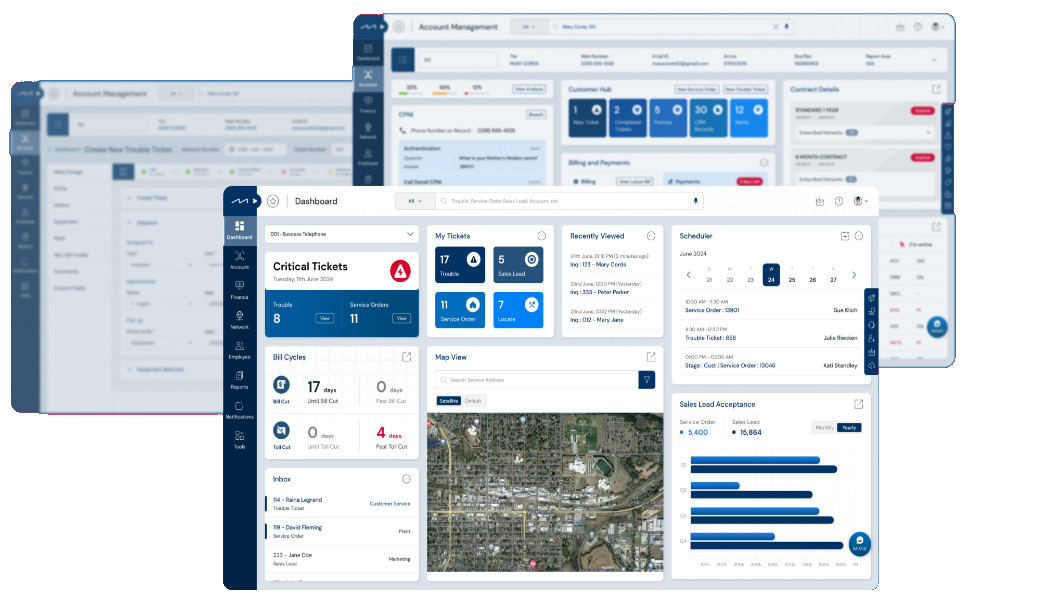Open Network in the Dashboard sidebar
The width and height of the screenshot is (1053, 606).
(239, 319)
